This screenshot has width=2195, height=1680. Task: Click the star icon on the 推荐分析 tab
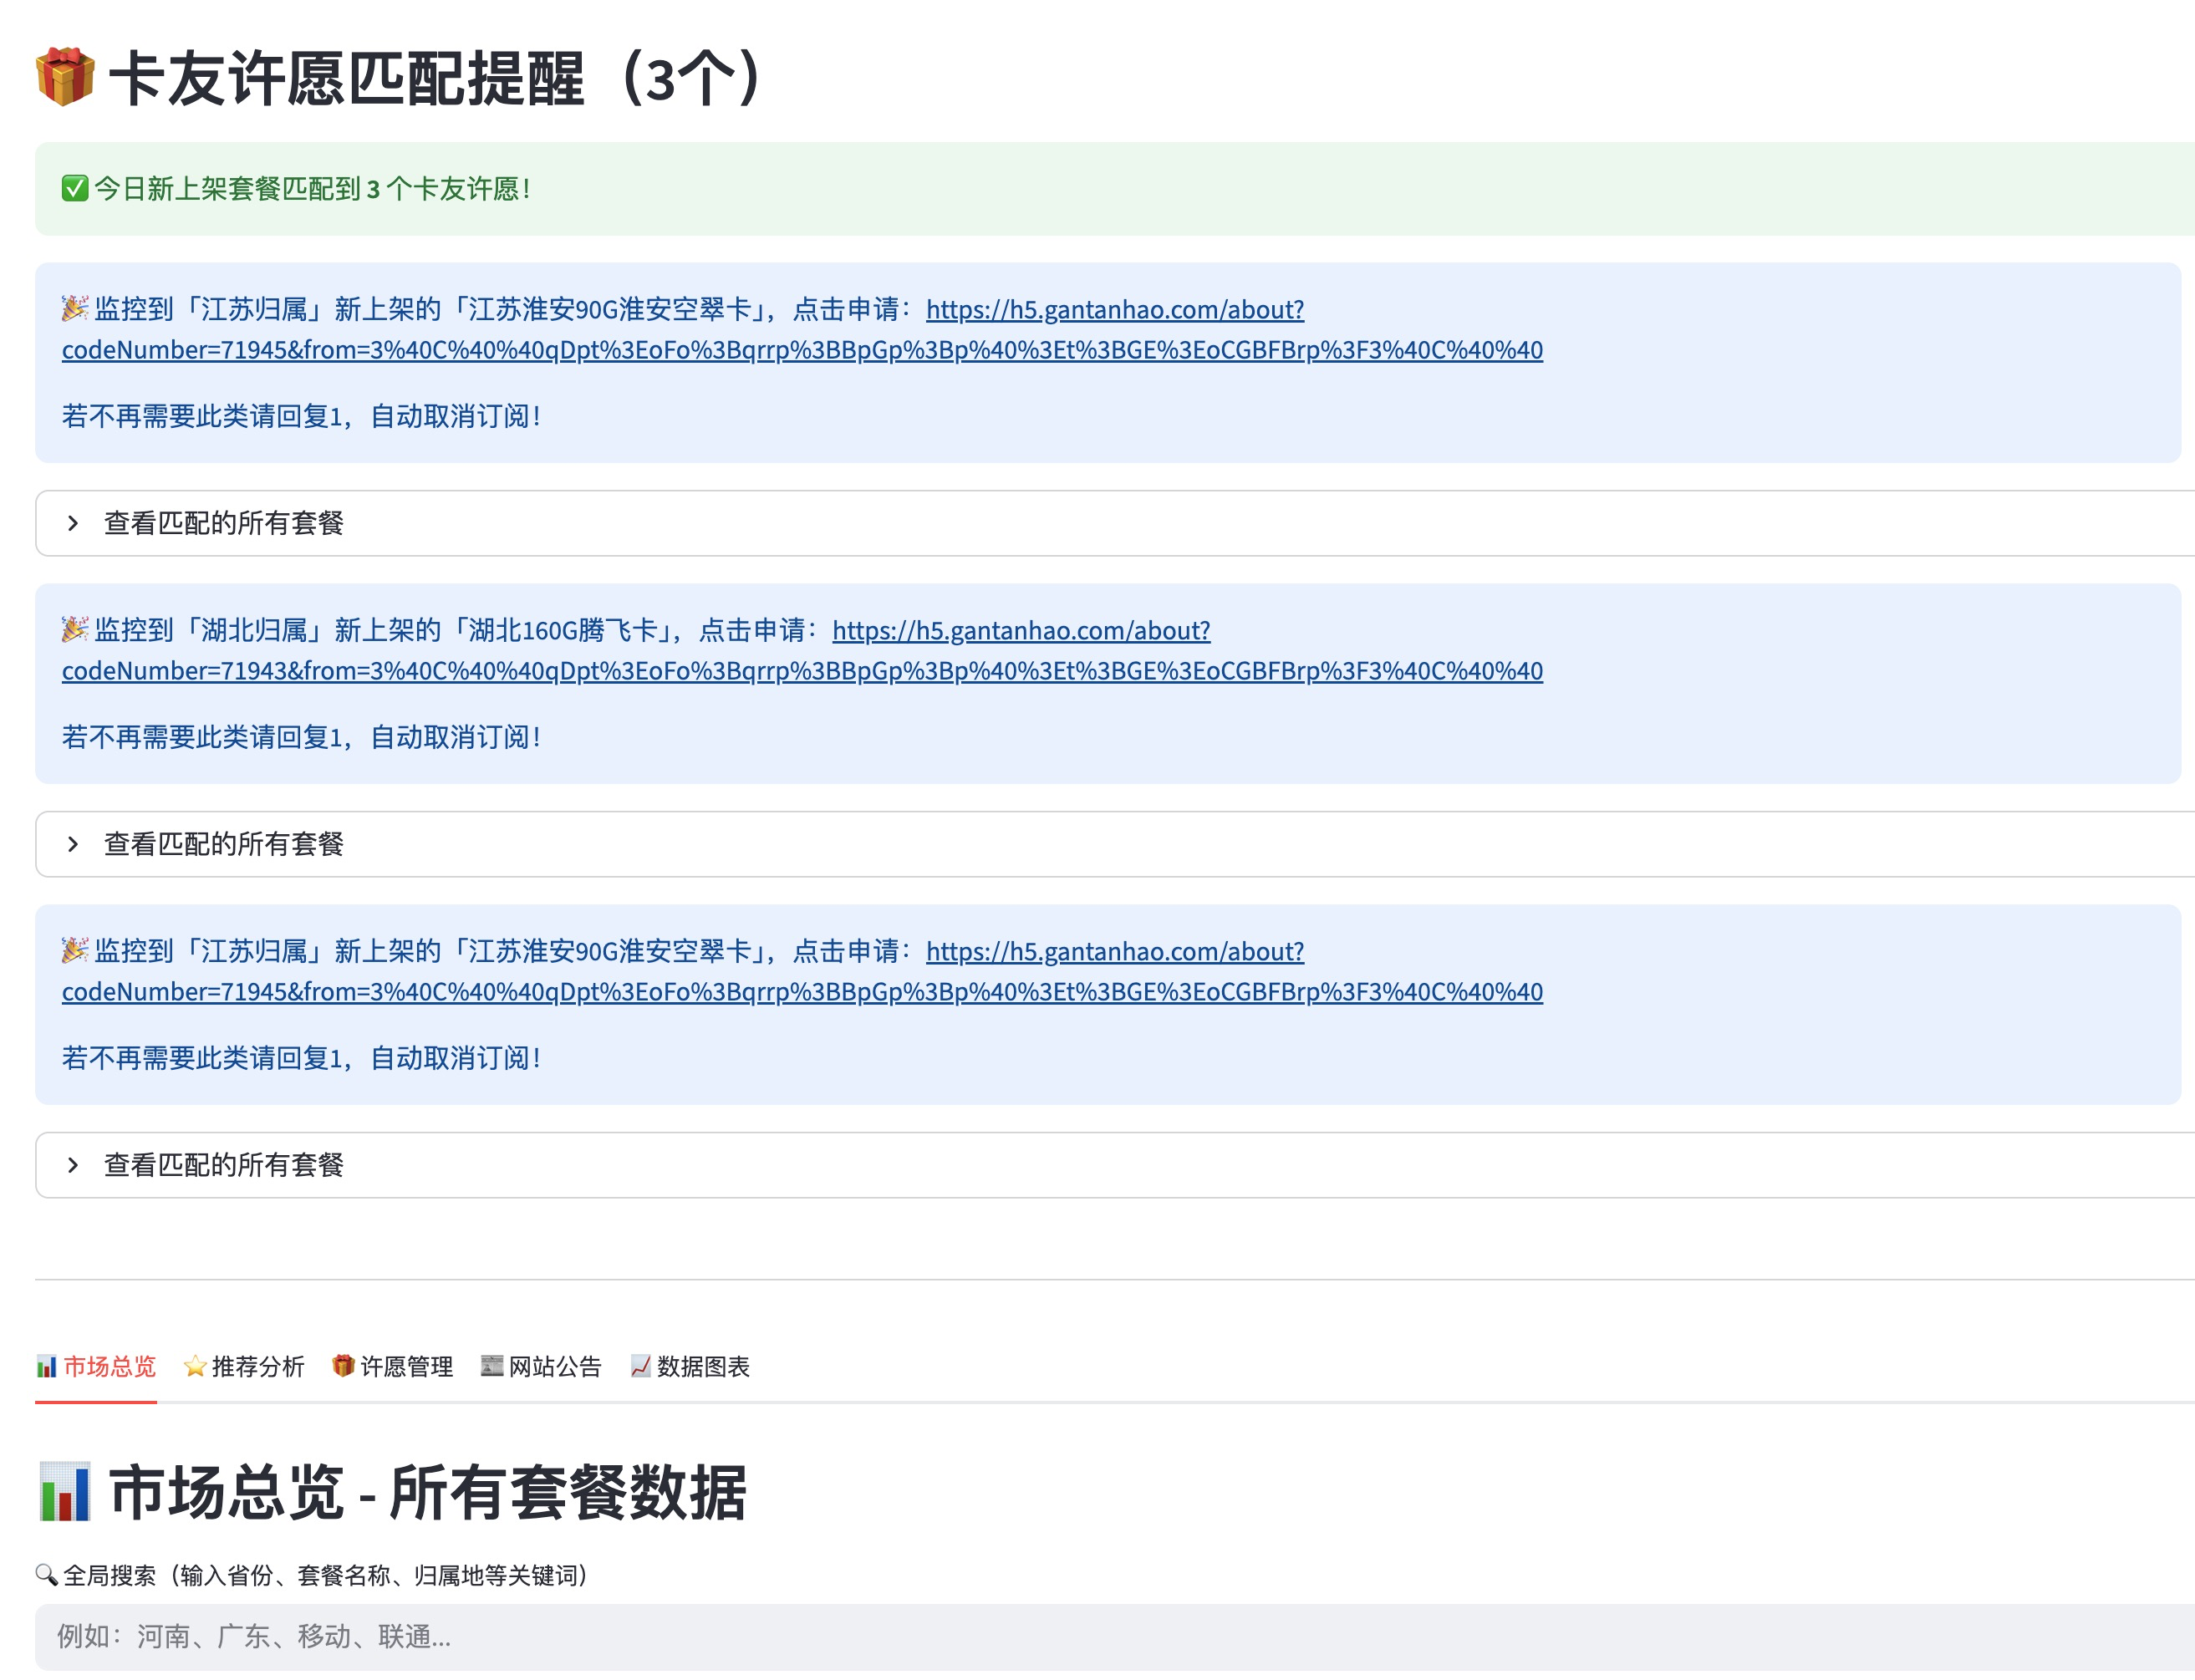(195, 1366)
